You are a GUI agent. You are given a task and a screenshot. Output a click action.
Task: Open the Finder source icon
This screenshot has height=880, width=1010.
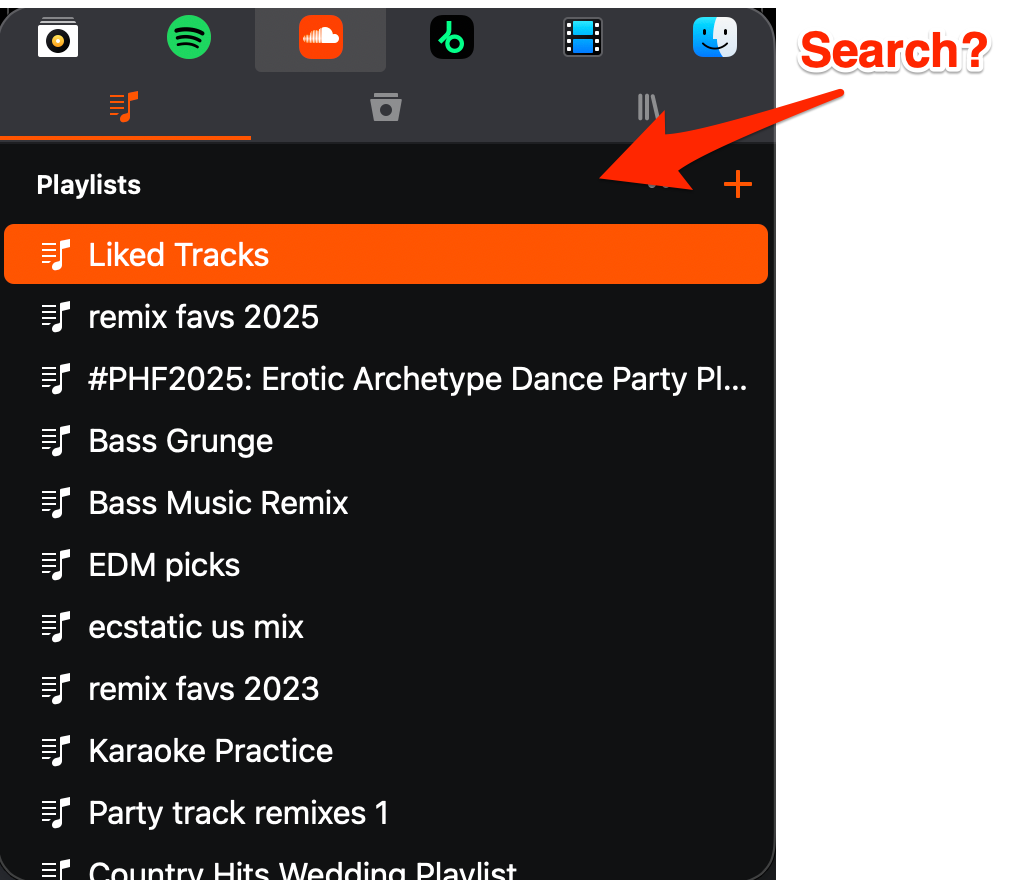pyautogui.click(x=714, y=39)
